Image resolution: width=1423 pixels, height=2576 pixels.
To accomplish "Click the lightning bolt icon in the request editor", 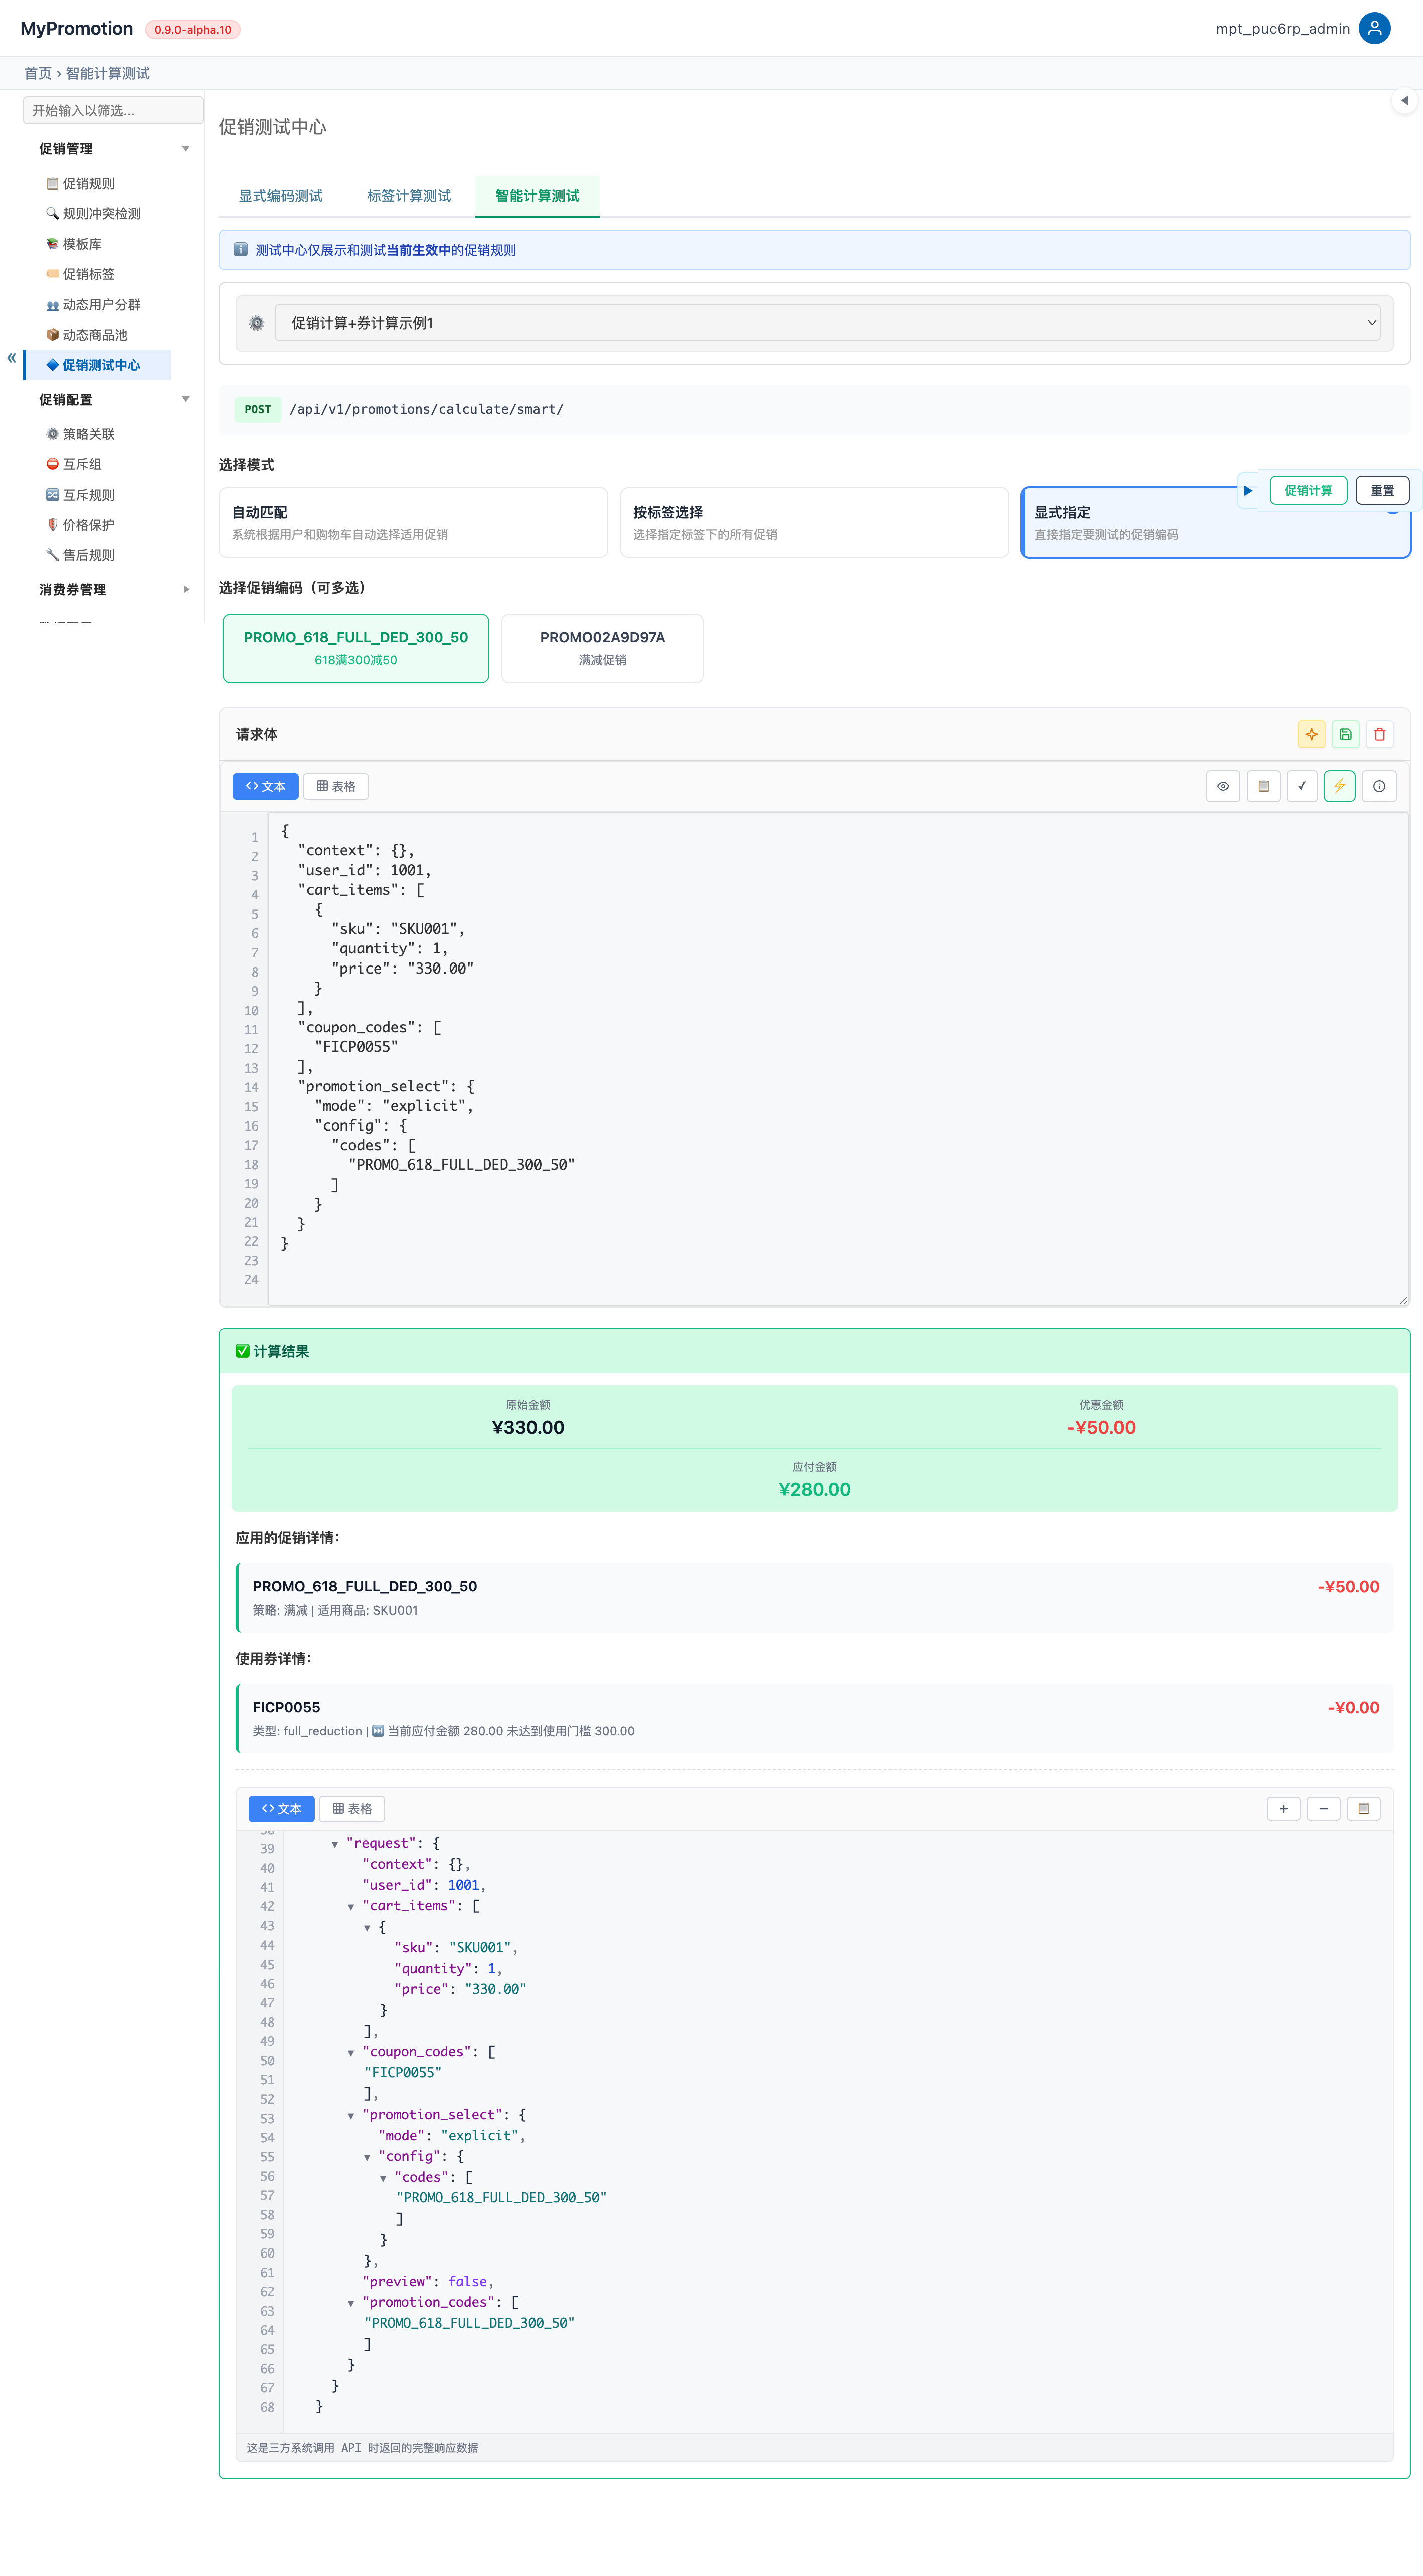I will [x=1340, y=786].
